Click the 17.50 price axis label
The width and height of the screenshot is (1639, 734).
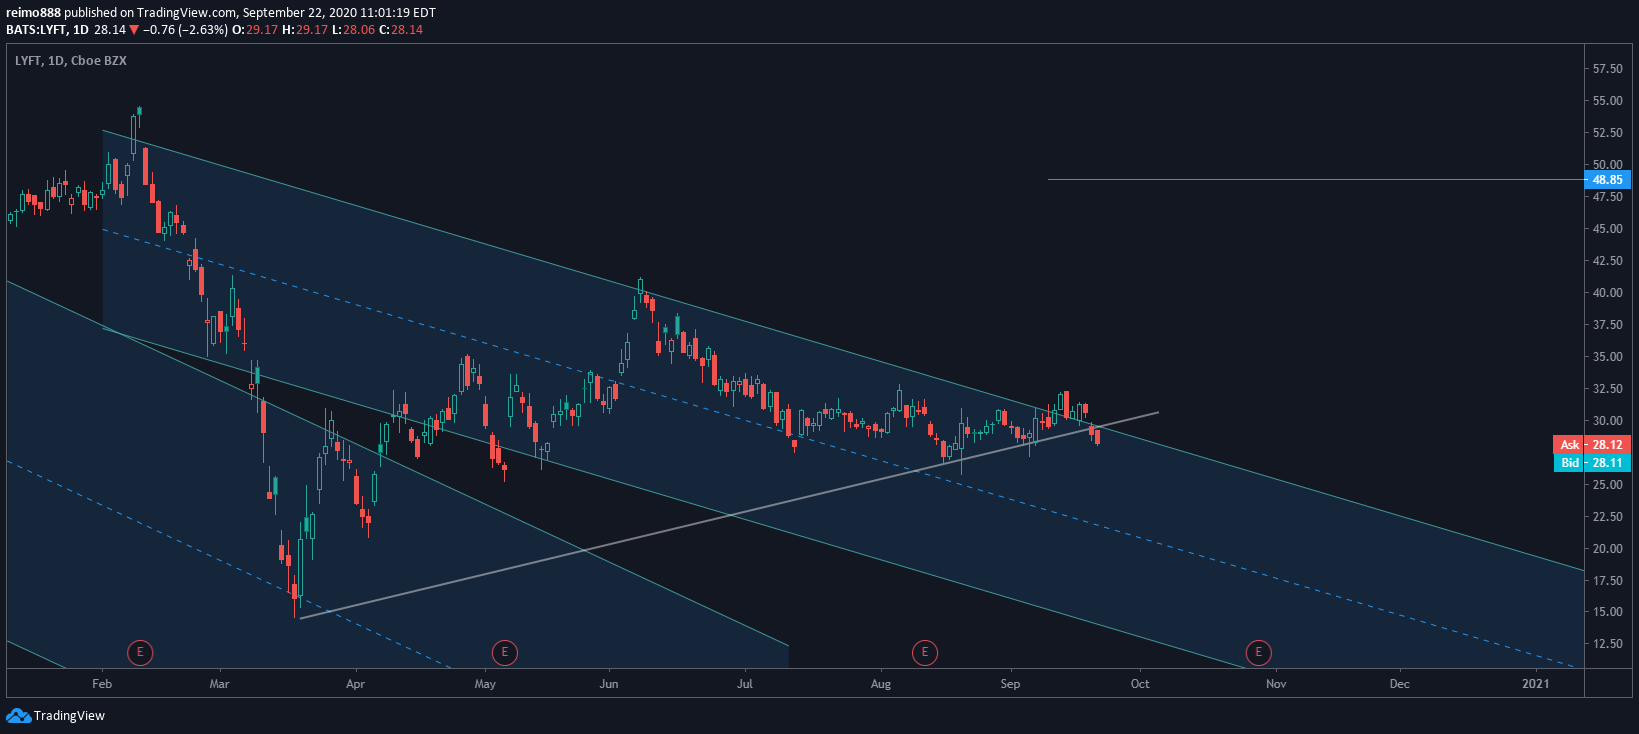(x=1608, y=581)
